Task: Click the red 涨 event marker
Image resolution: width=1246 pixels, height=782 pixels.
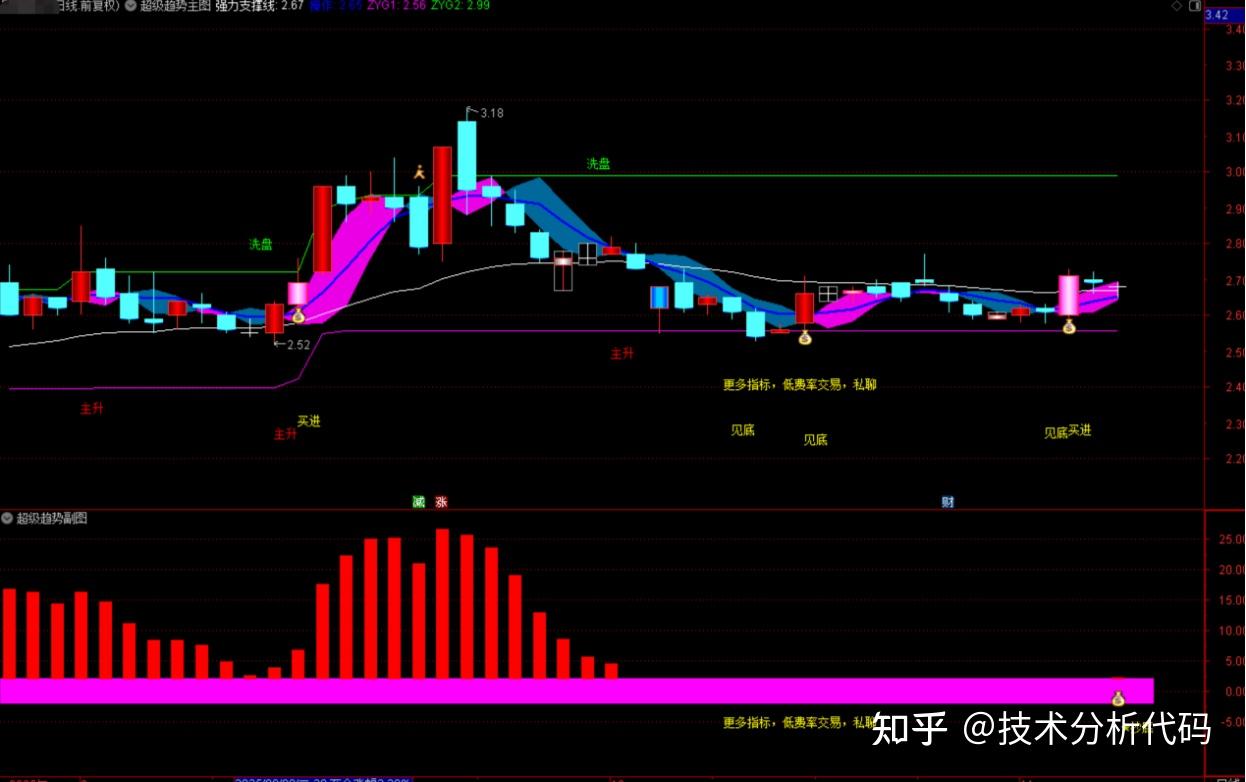Action: pos(441,502)
